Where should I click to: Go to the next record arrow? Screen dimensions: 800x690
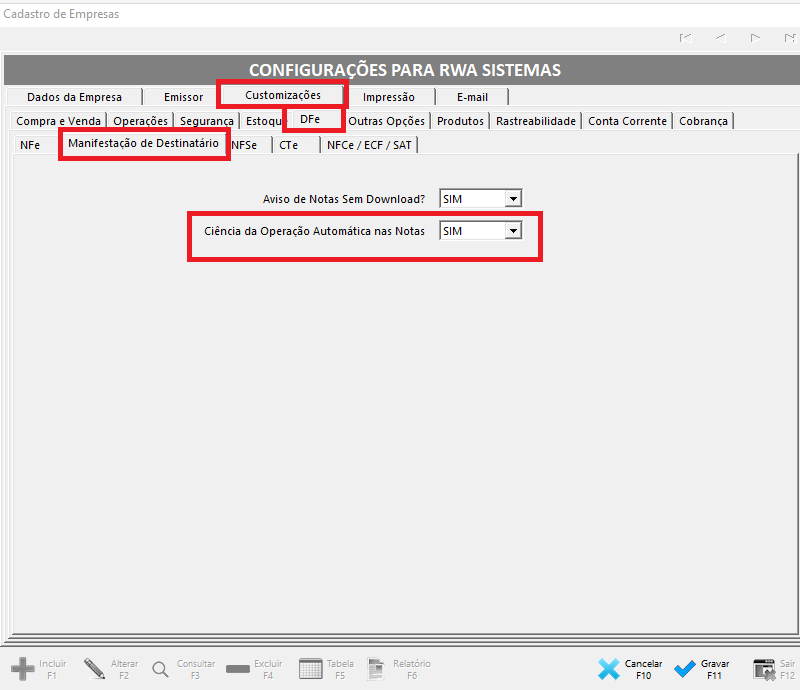755,38
